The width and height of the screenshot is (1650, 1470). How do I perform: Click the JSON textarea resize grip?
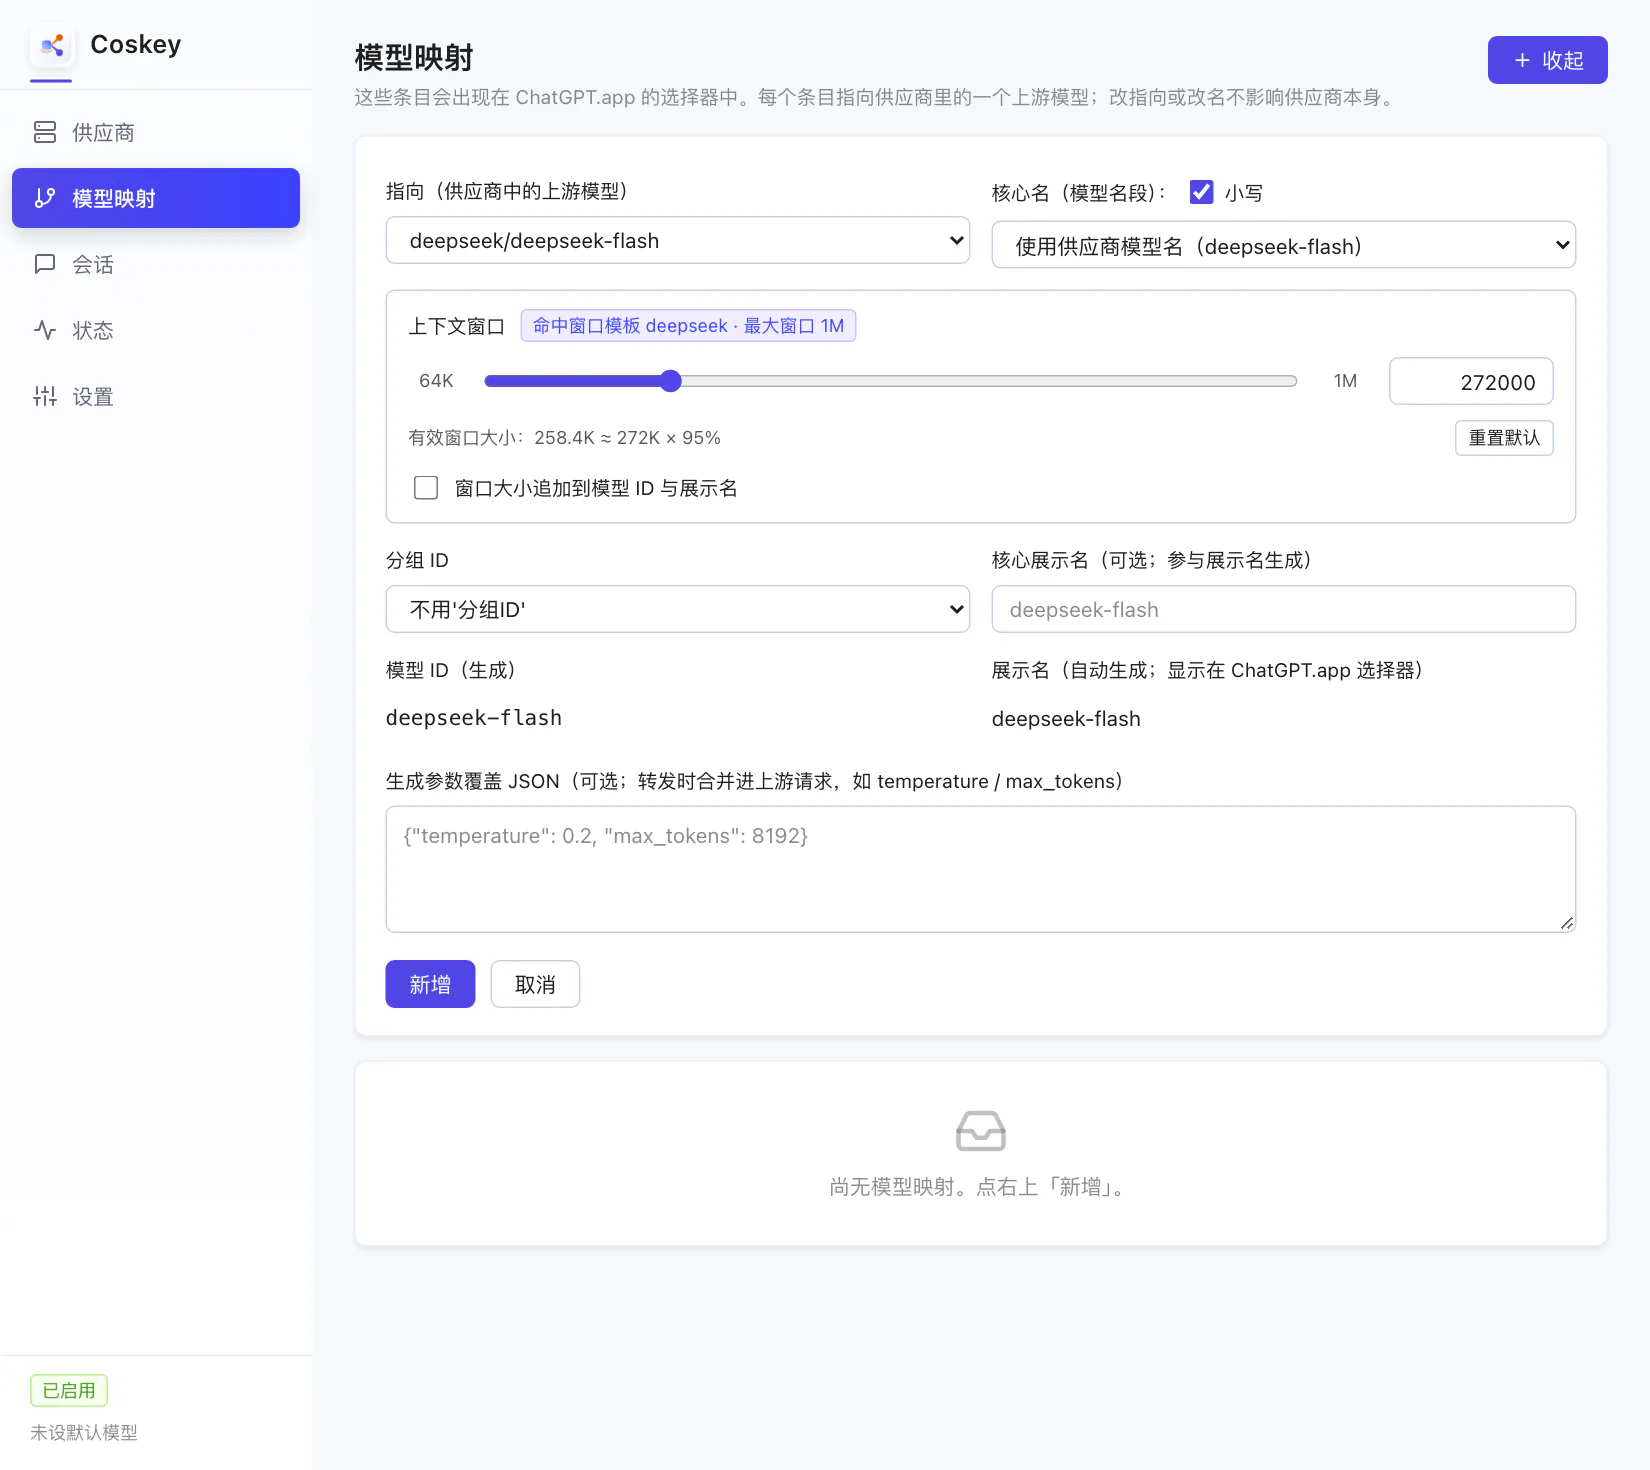(x=1567, y=923)
